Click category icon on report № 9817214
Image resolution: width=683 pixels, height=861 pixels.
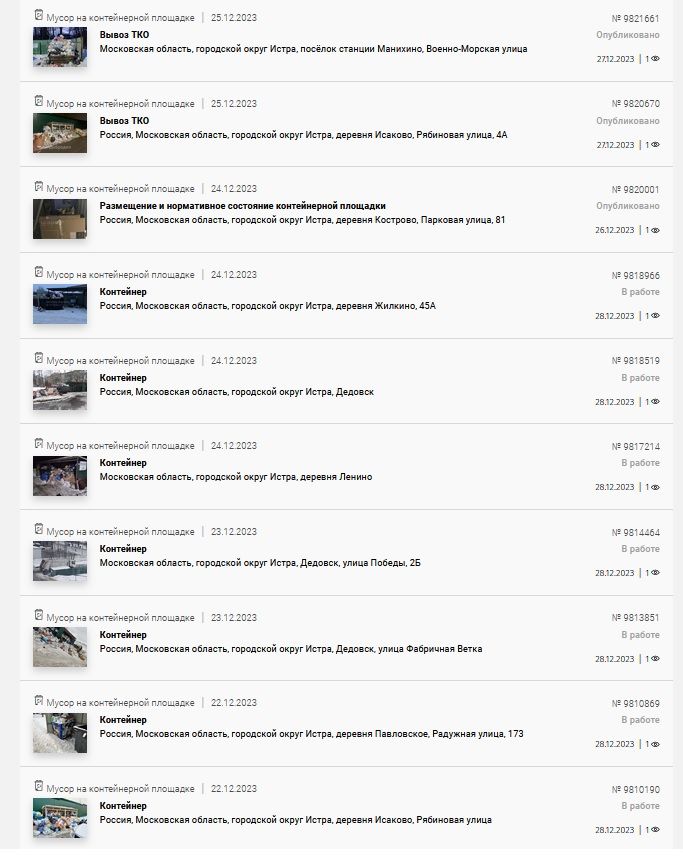(x=38, y=444)
